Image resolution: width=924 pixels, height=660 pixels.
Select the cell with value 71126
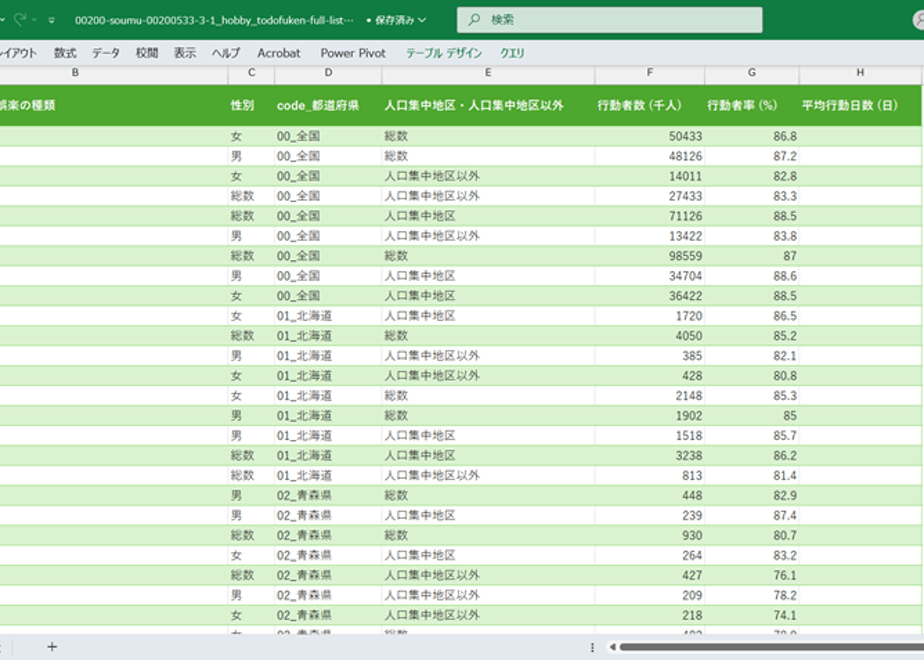click(649, 216)
